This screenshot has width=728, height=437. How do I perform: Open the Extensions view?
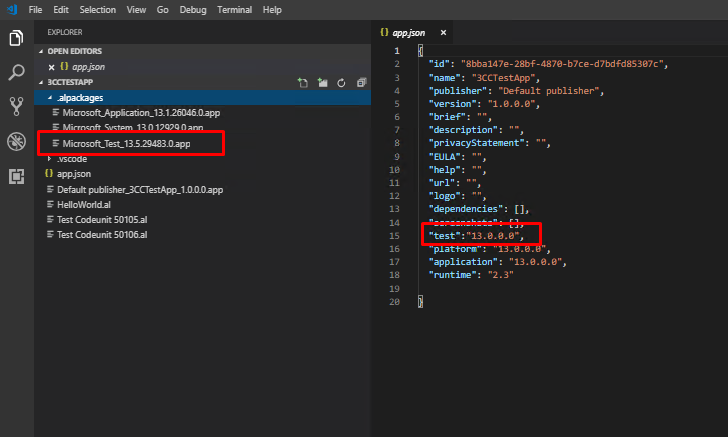(16, 176)
